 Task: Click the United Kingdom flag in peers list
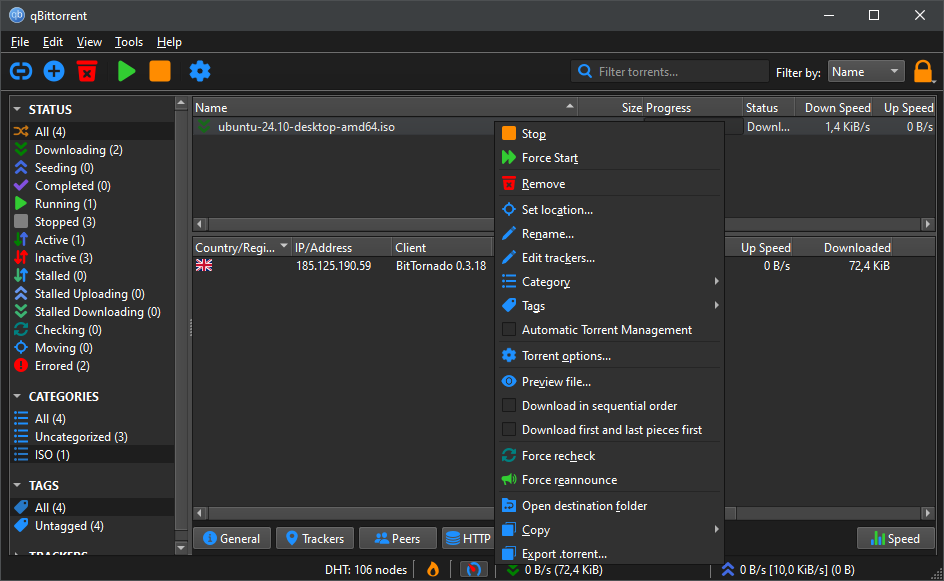(x=204, y=265)
